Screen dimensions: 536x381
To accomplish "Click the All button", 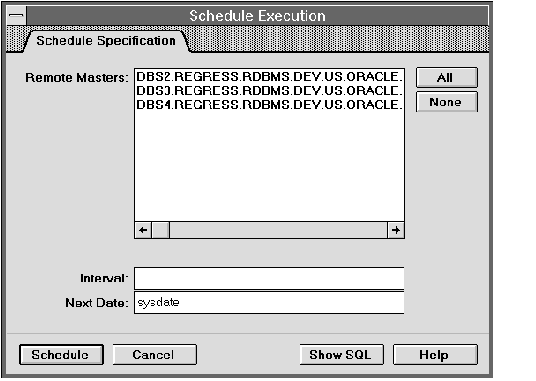I will coord(446,78).
